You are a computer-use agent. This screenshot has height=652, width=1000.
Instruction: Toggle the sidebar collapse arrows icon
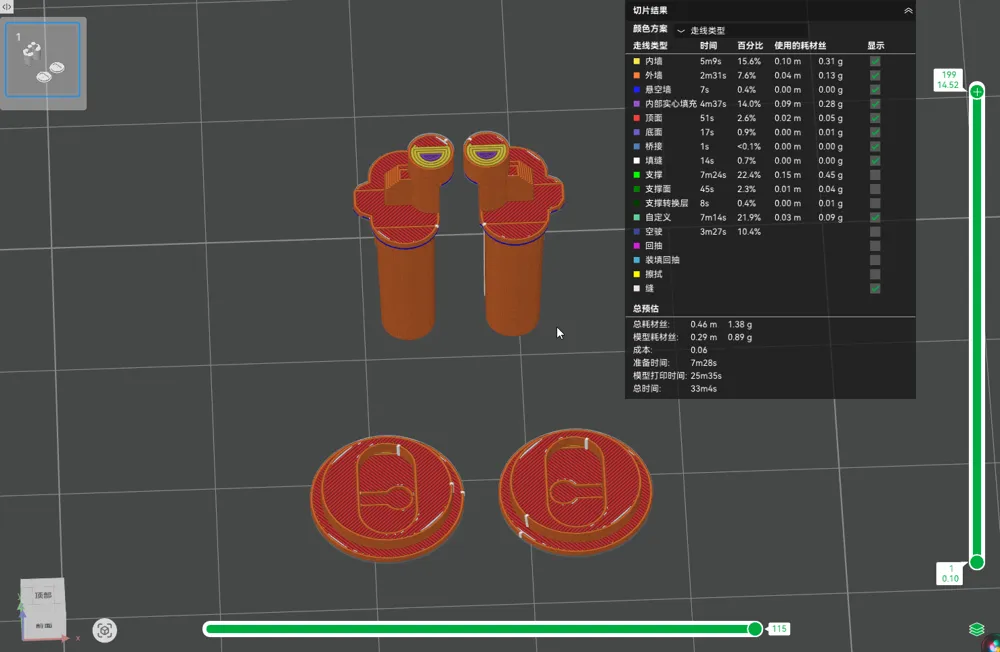[x=6, y=6]
